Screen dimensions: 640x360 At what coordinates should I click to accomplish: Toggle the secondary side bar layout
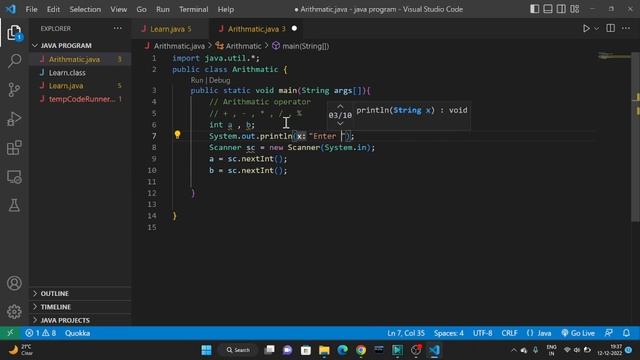[561, 9]
